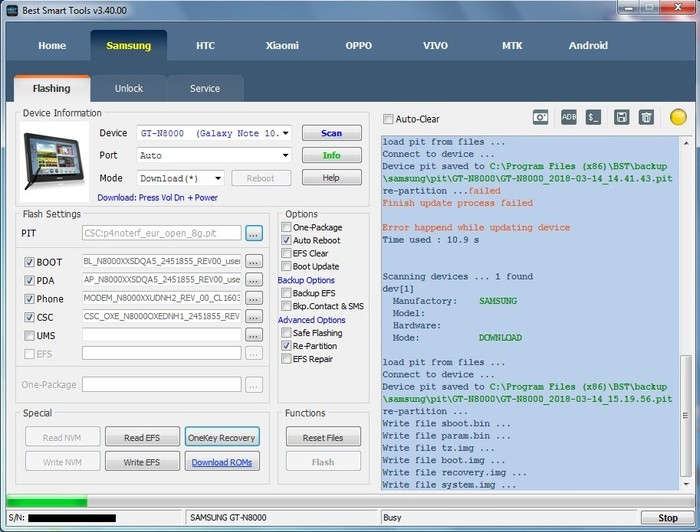
Task: Click the screenshot camera icon in log toolbar
Action: pyautogui.click(x=540, y=117)
